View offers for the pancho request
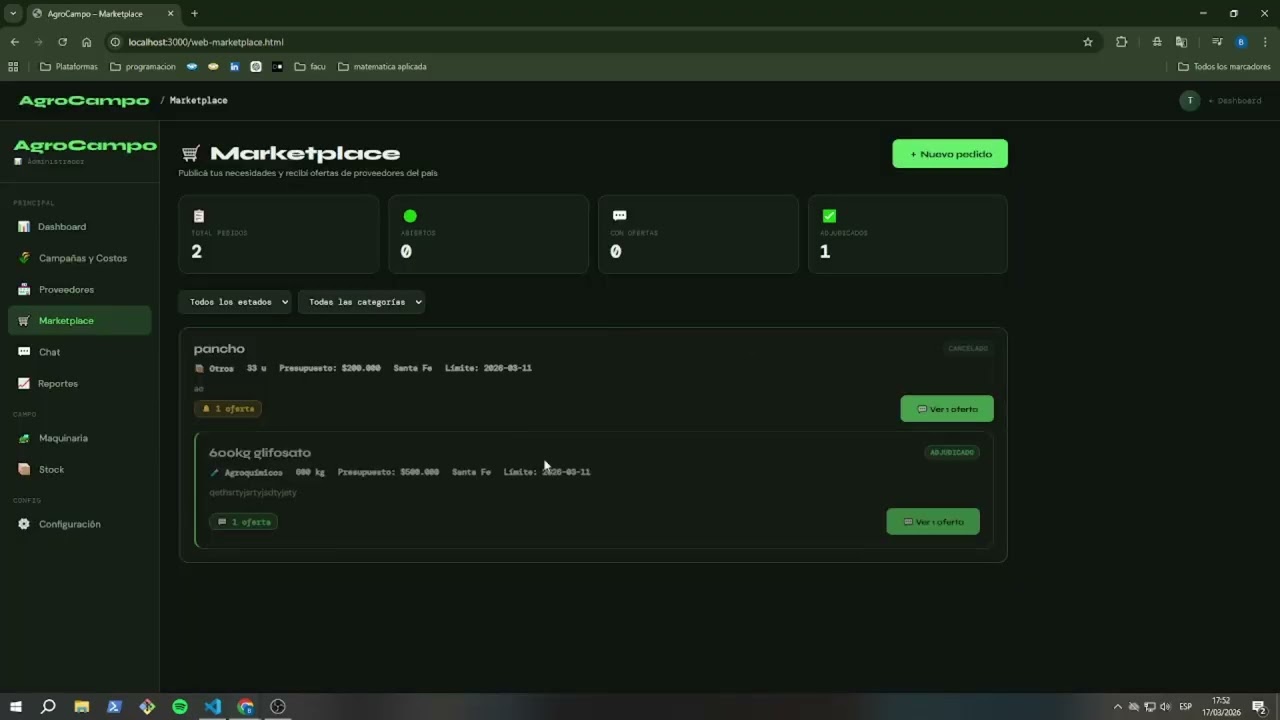Image resolution: width=1280 pixels, height=720 pixels. [x=947, y=409]
